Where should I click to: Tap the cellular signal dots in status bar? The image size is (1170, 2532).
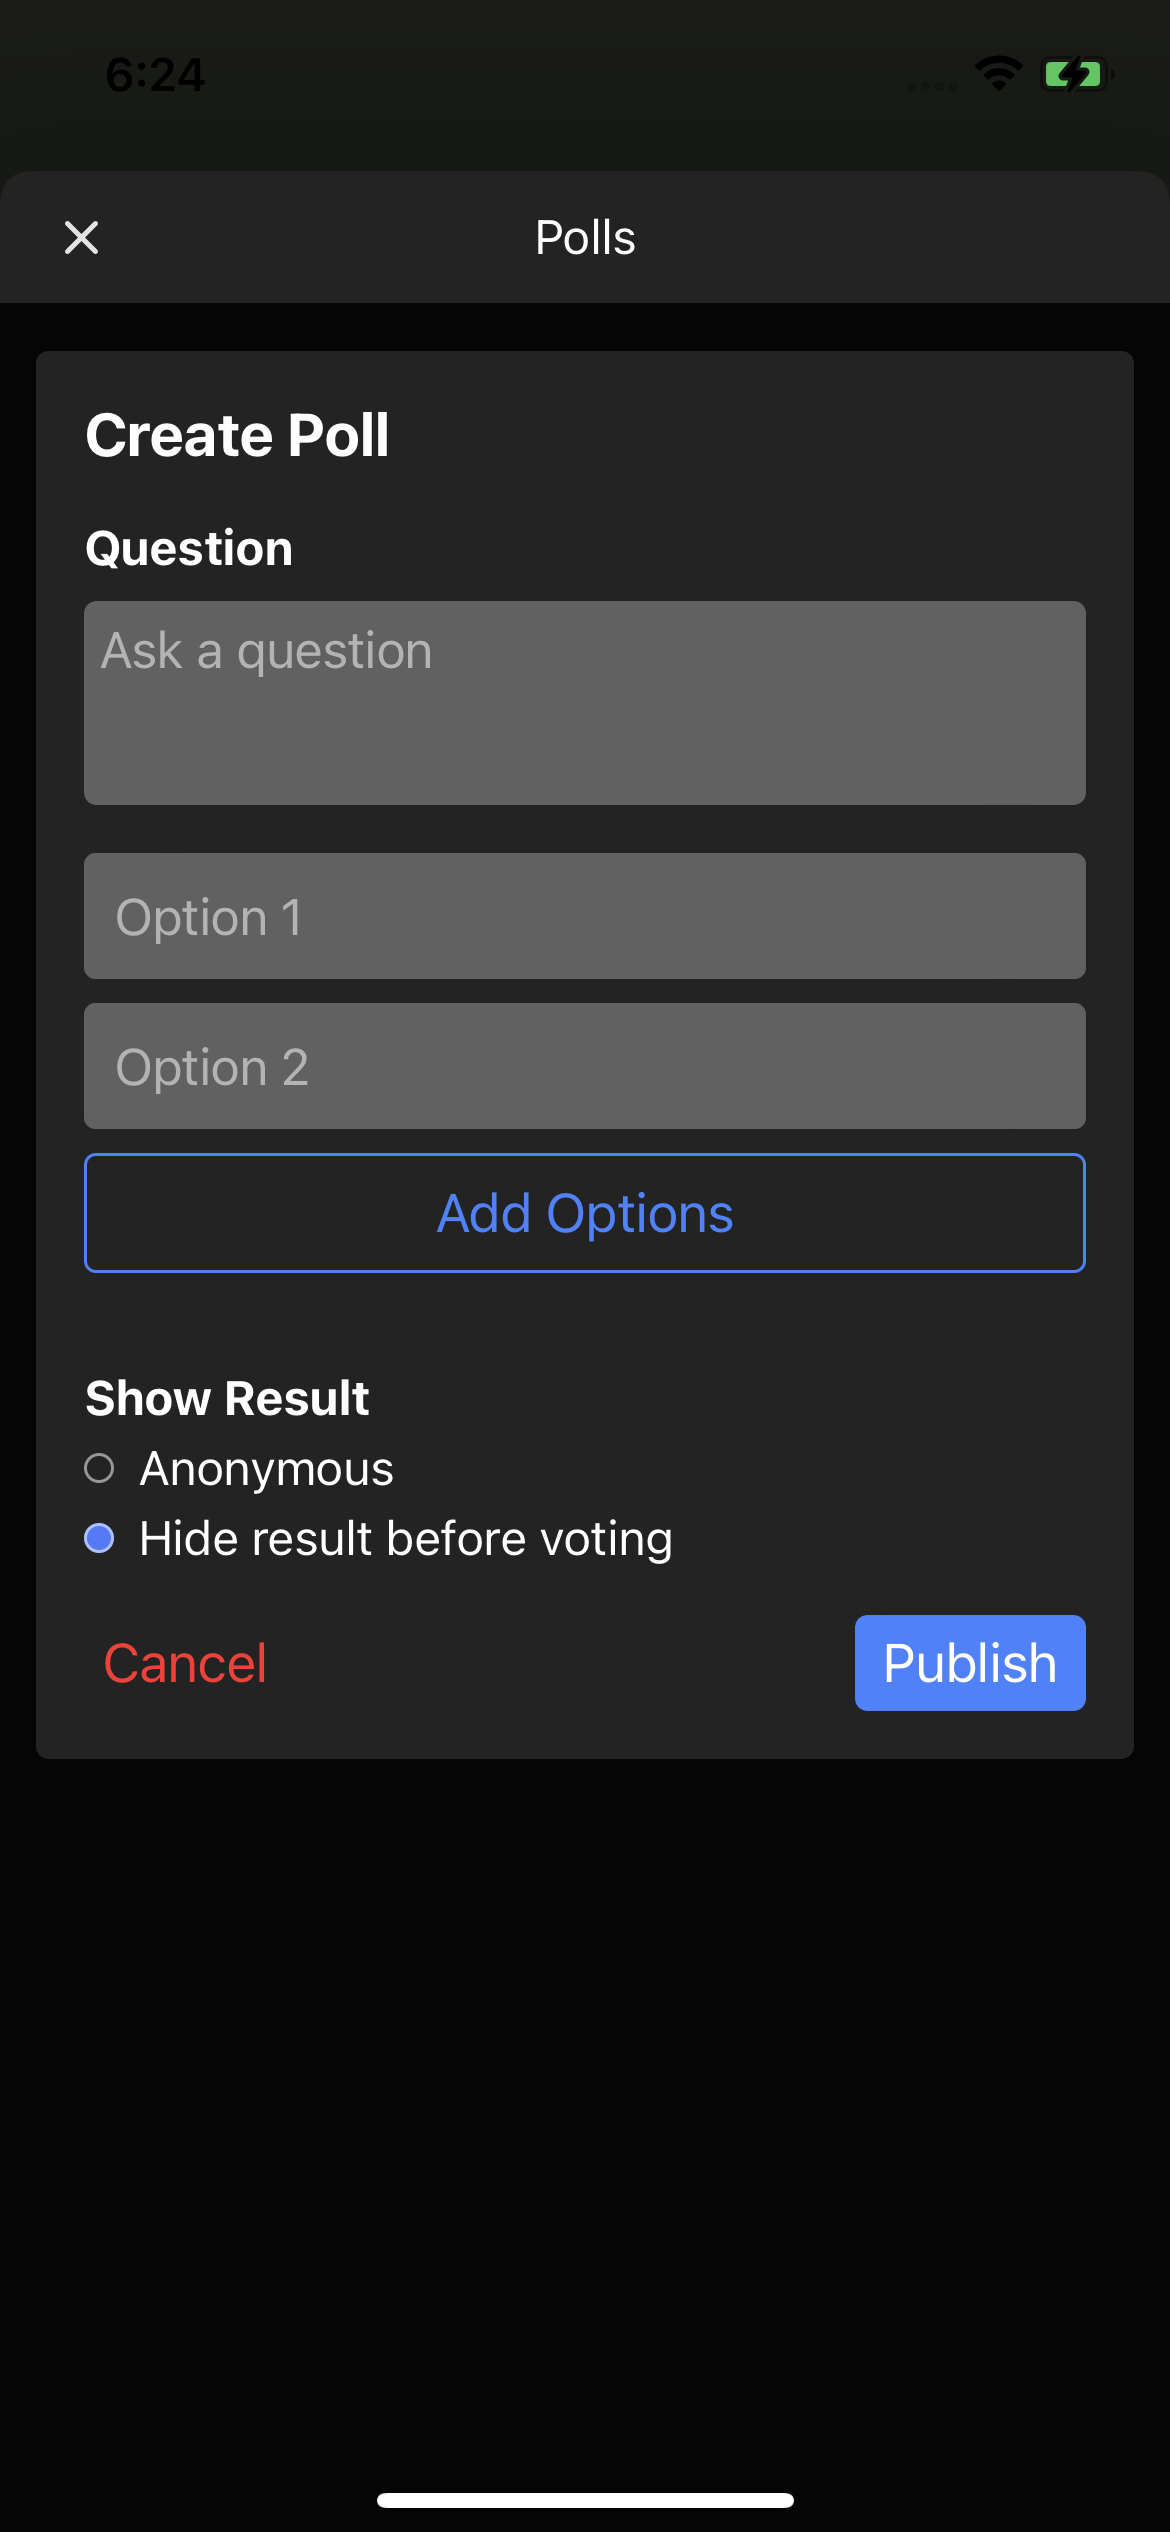(932, 86)
